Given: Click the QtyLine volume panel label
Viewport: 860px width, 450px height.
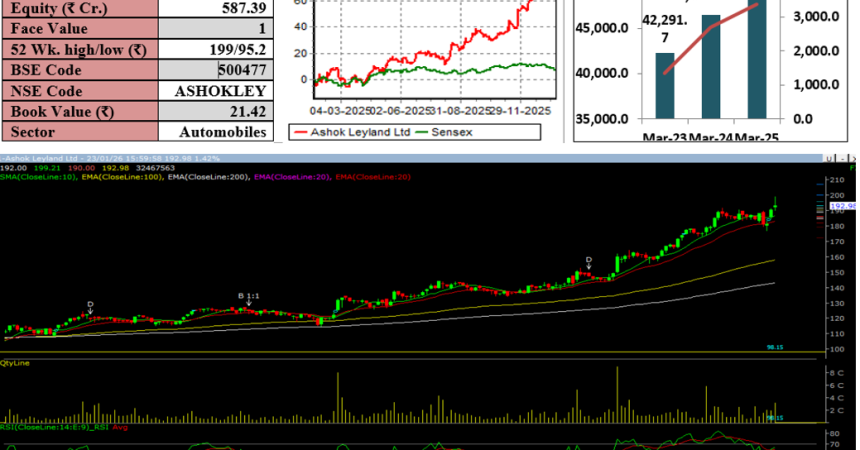Looking at the screenshot, I should coord(15,363).
